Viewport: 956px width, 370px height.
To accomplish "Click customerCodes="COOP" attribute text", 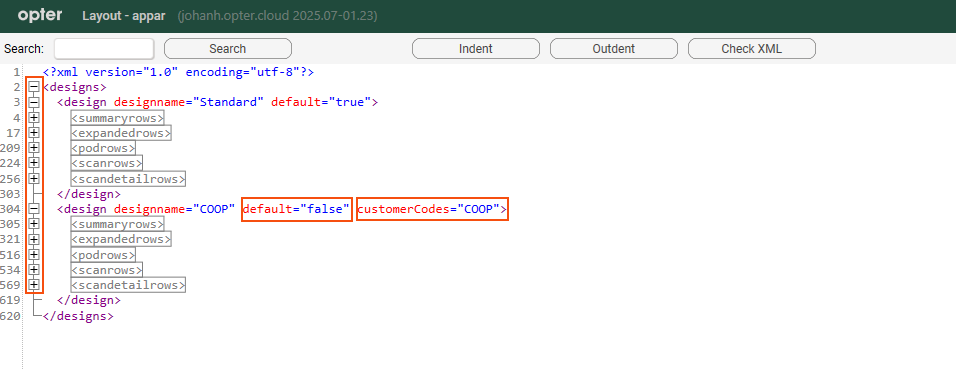I will tap(429, 209).
